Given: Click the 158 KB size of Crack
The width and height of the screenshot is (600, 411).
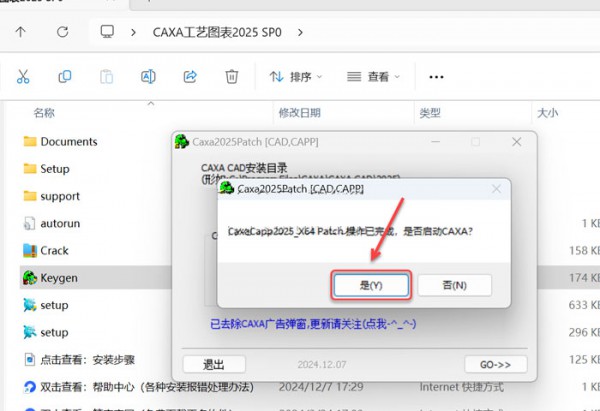Looking at the screenshot, I should point(584,251).
